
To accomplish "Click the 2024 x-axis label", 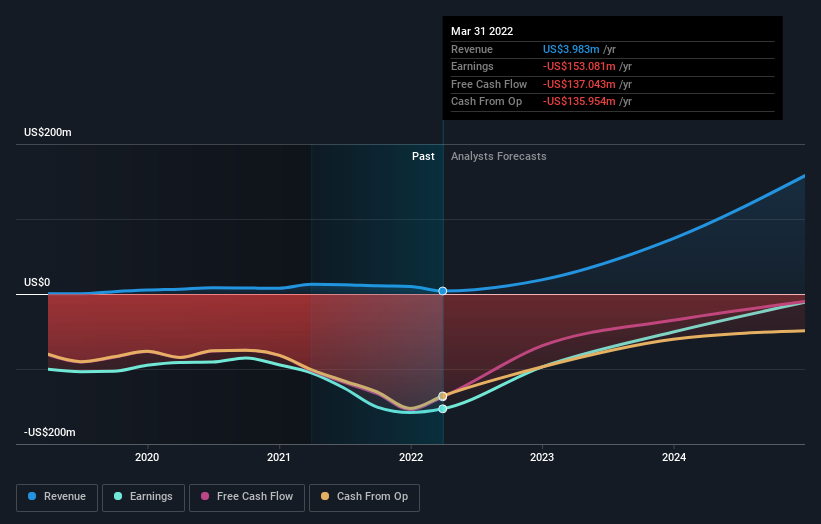I will click(674, 457).
